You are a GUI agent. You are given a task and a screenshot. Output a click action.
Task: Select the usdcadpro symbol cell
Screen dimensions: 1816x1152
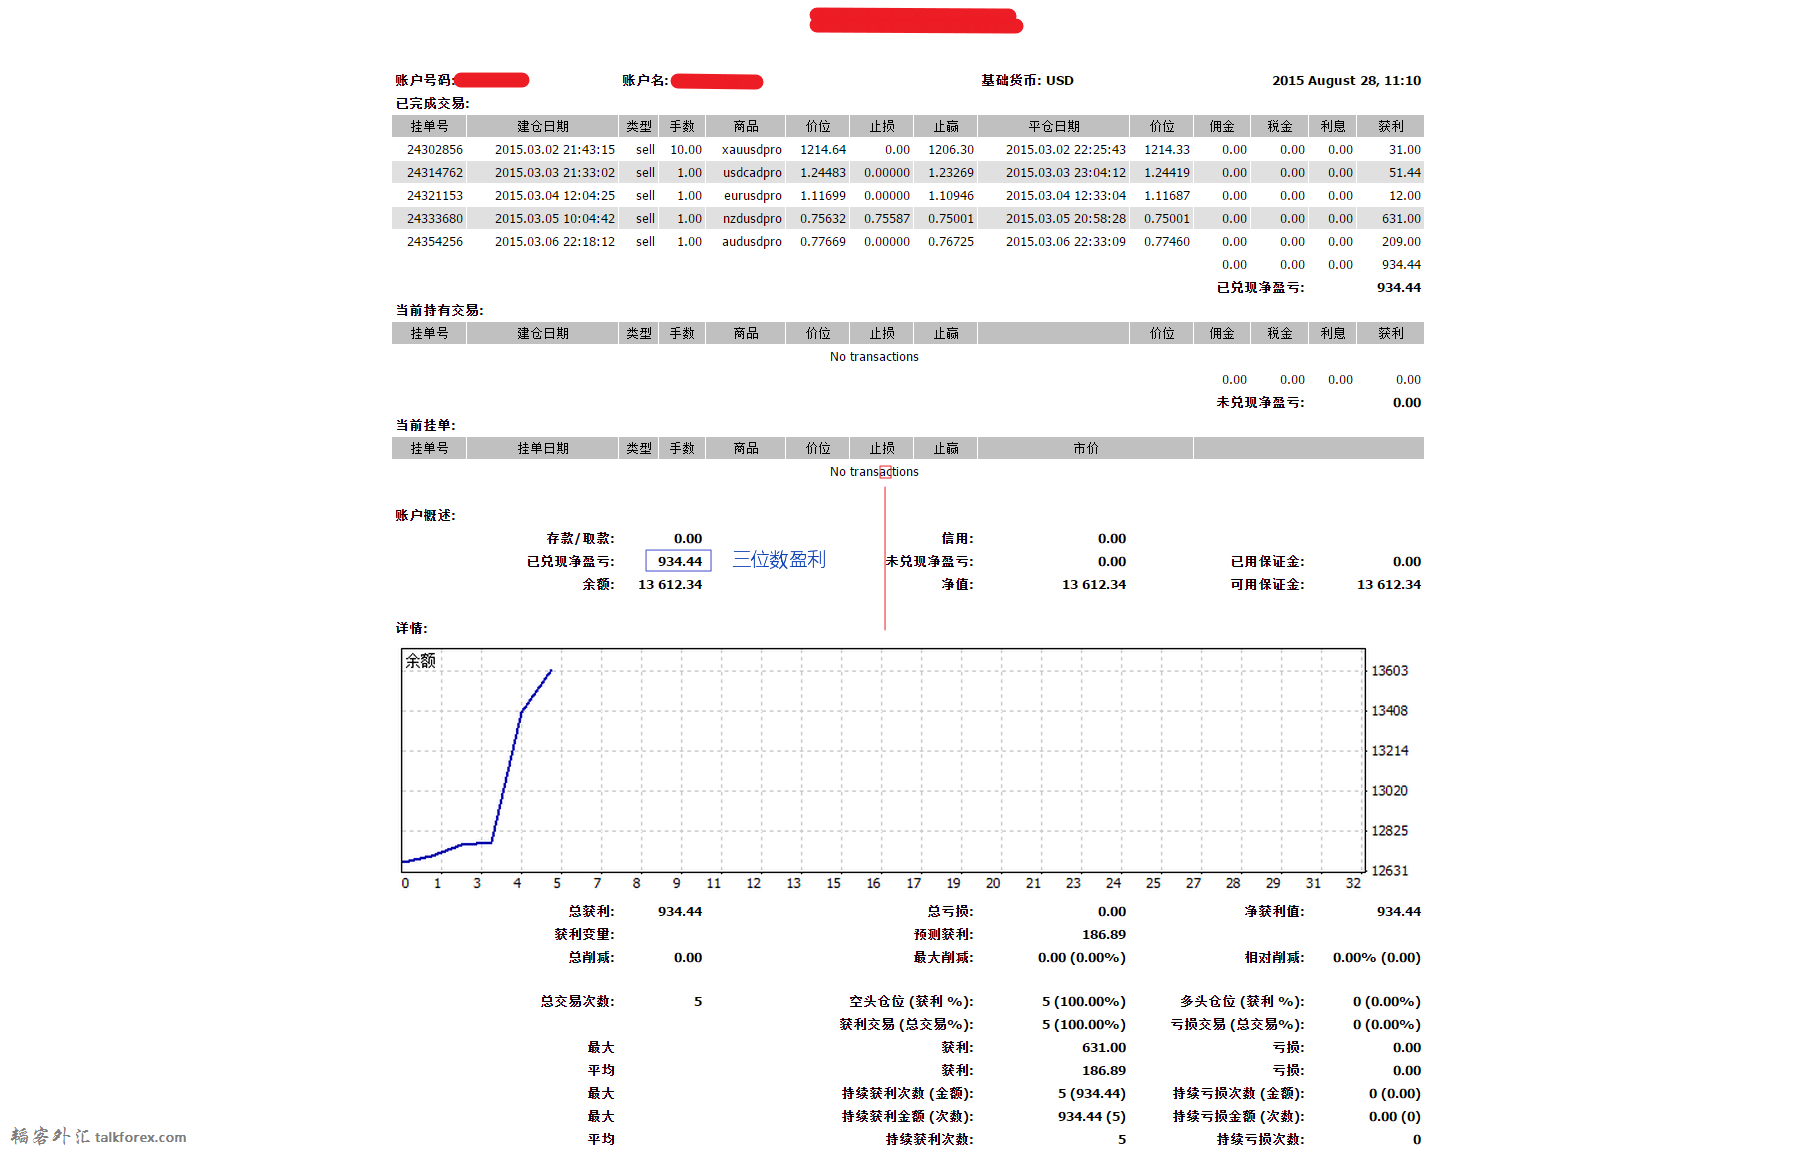[x=752, y=173]
